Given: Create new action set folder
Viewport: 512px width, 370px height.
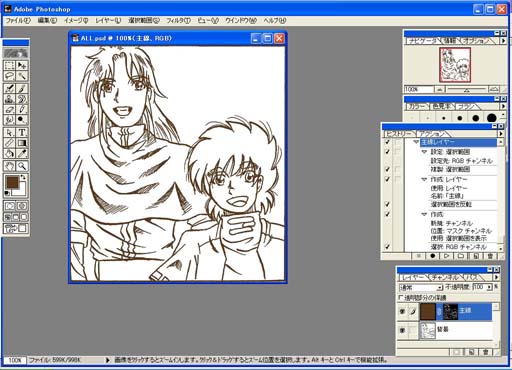Looking at the screenshot, I should click(461, 256).
